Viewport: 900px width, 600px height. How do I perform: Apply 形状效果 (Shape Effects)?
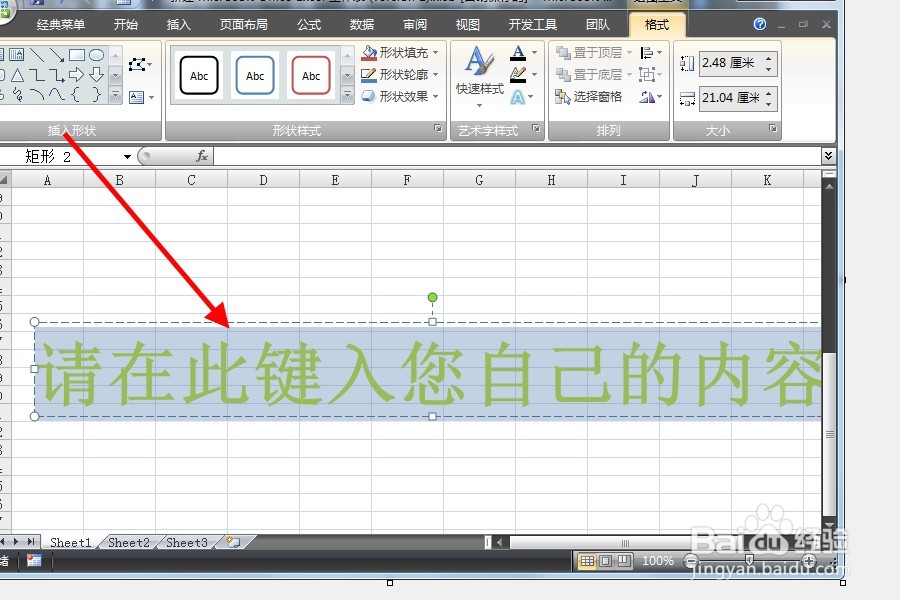[396, 96]
